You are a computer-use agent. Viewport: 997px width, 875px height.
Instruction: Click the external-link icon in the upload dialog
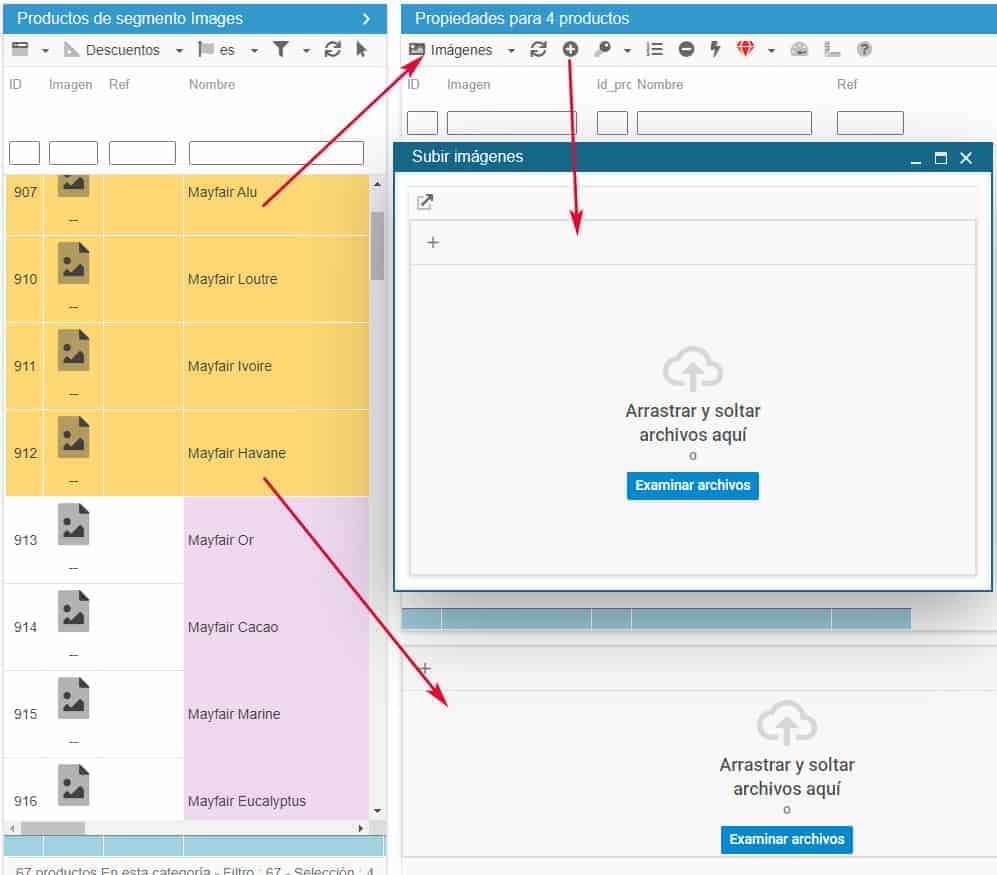(x=425, y=202)
